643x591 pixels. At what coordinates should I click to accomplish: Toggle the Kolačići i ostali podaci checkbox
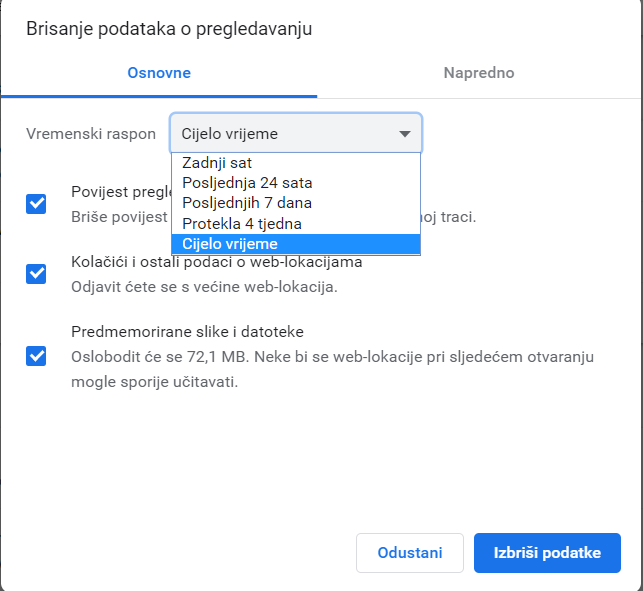(x=36, y=274)
